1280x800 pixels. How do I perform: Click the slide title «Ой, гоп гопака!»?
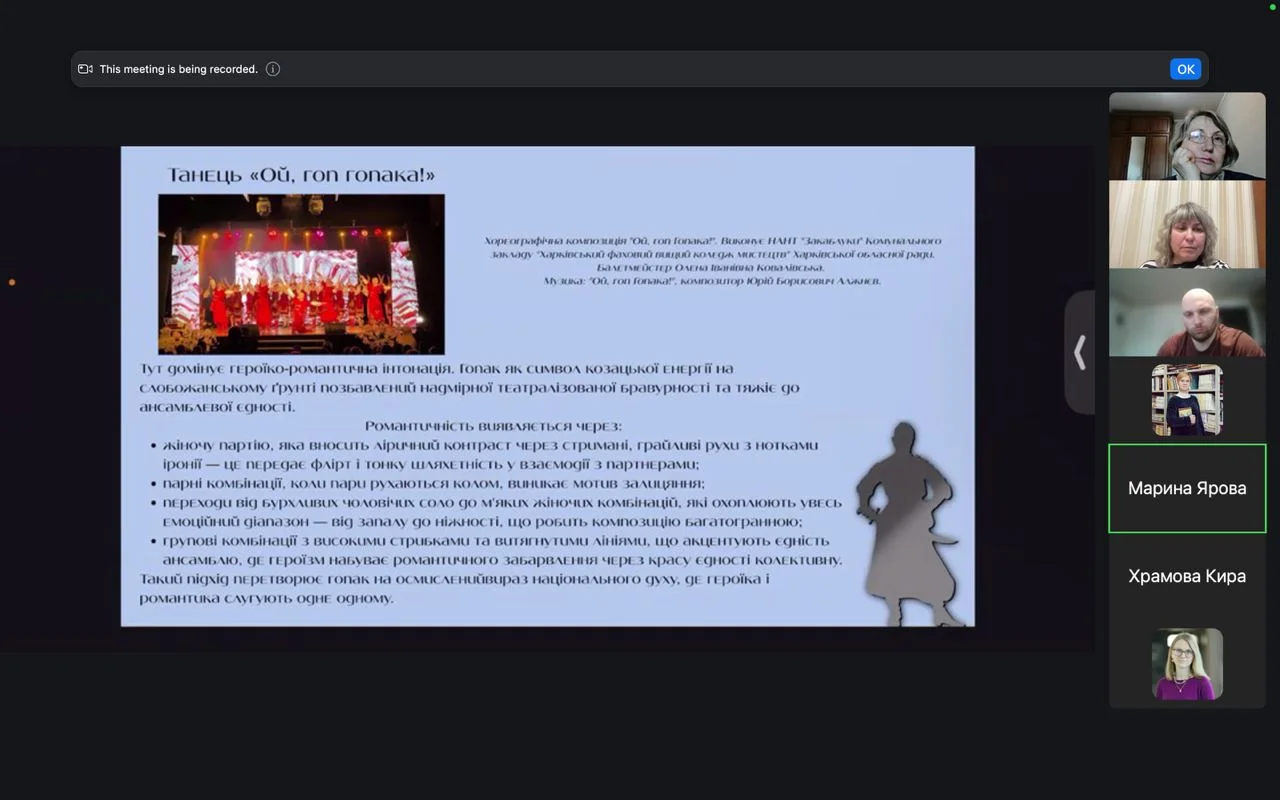pyautogui.click(x=301, y=176)
